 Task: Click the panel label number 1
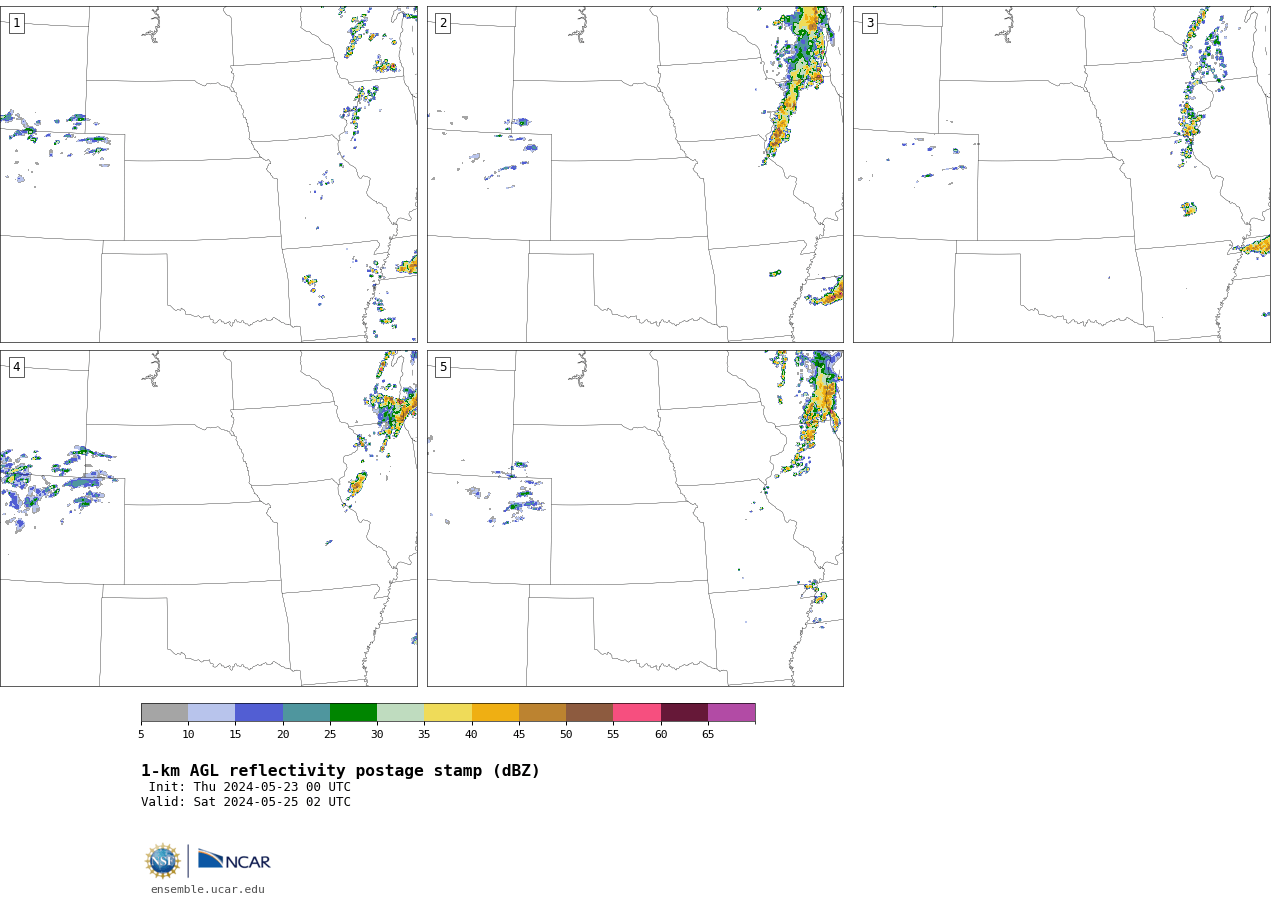(x=17, y=23)
